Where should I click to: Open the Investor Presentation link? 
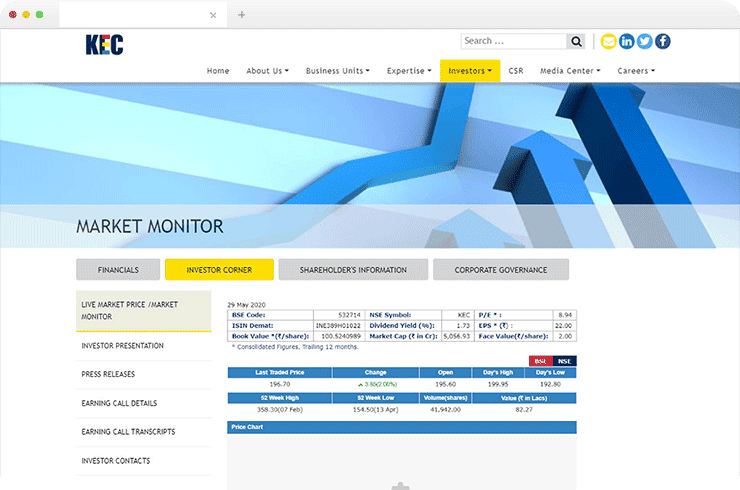122,346
